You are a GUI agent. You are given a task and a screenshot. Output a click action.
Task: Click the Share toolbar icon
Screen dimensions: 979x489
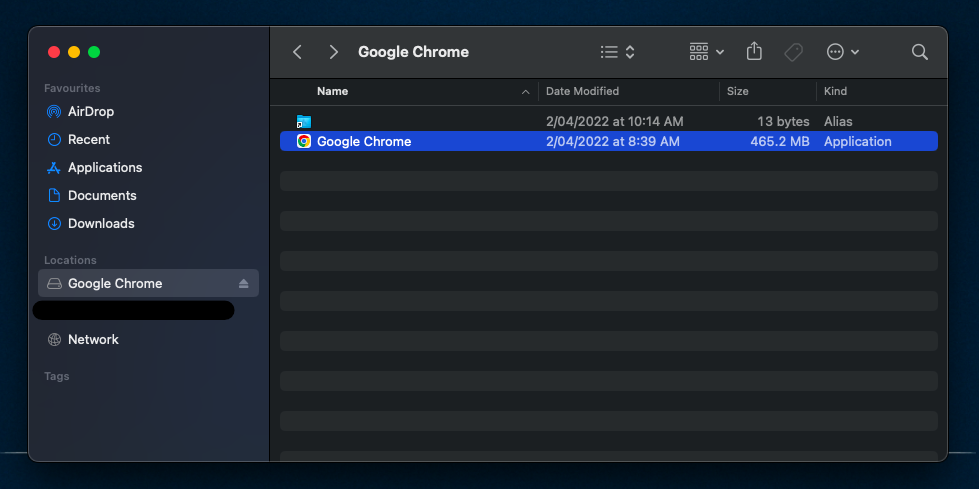tap(754, 51)
